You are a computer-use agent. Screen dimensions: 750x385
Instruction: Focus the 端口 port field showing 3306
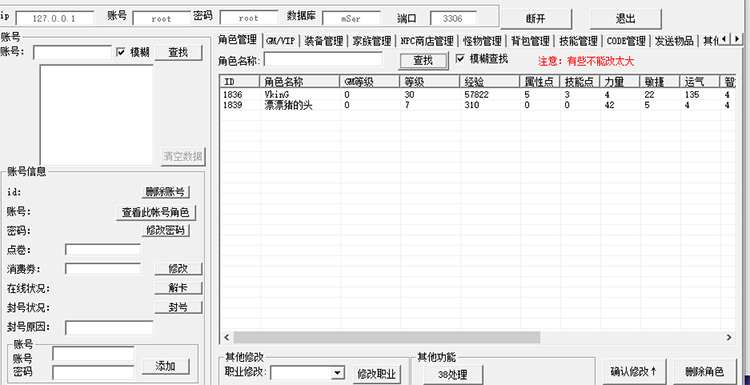pos(453,19)
